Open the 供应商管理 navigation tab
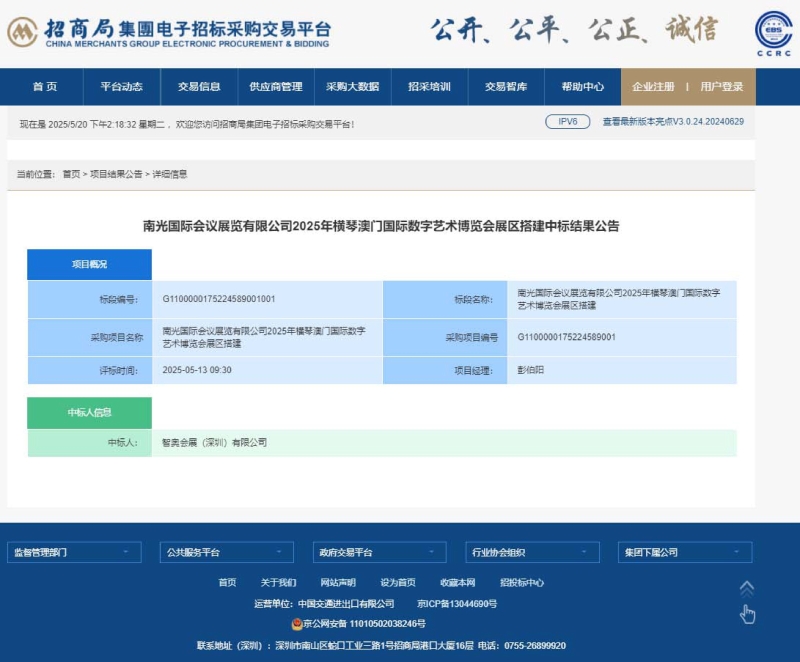 tap(276, 87)
